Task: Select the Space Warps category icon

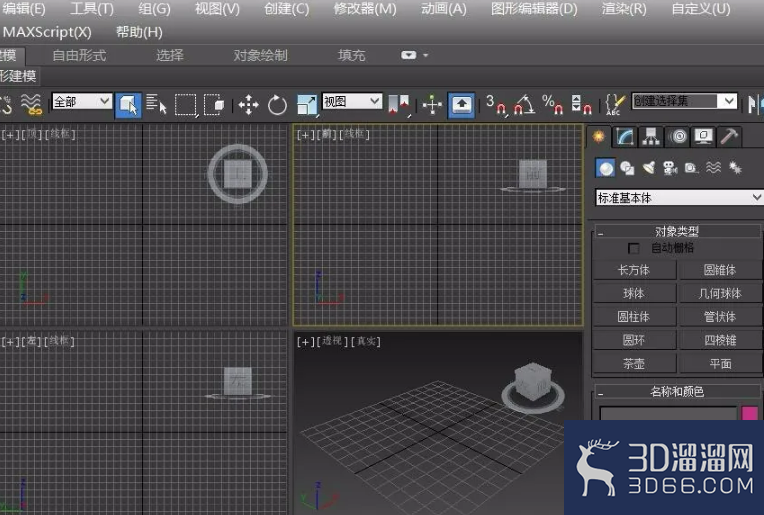Action: coord(713,168)
